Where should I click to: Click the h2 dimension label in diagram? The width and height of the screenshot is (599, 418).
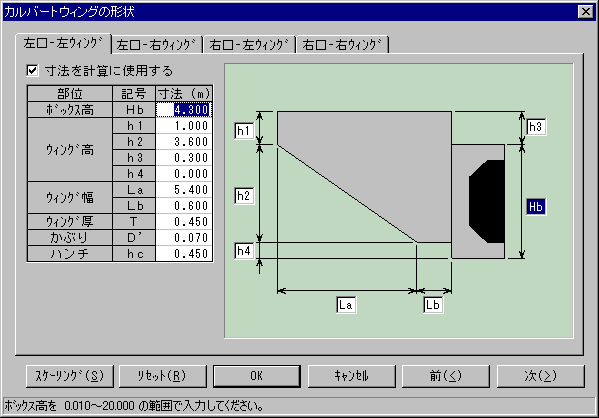244,196
